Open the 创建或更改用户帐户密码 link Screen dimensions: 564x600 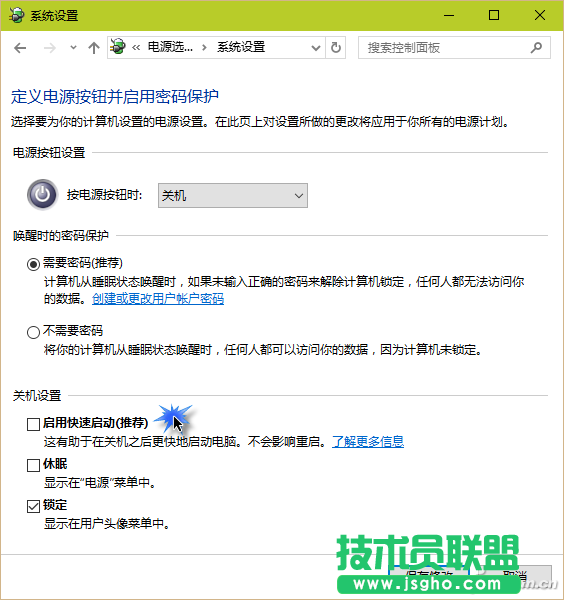[x=158, y=298]
